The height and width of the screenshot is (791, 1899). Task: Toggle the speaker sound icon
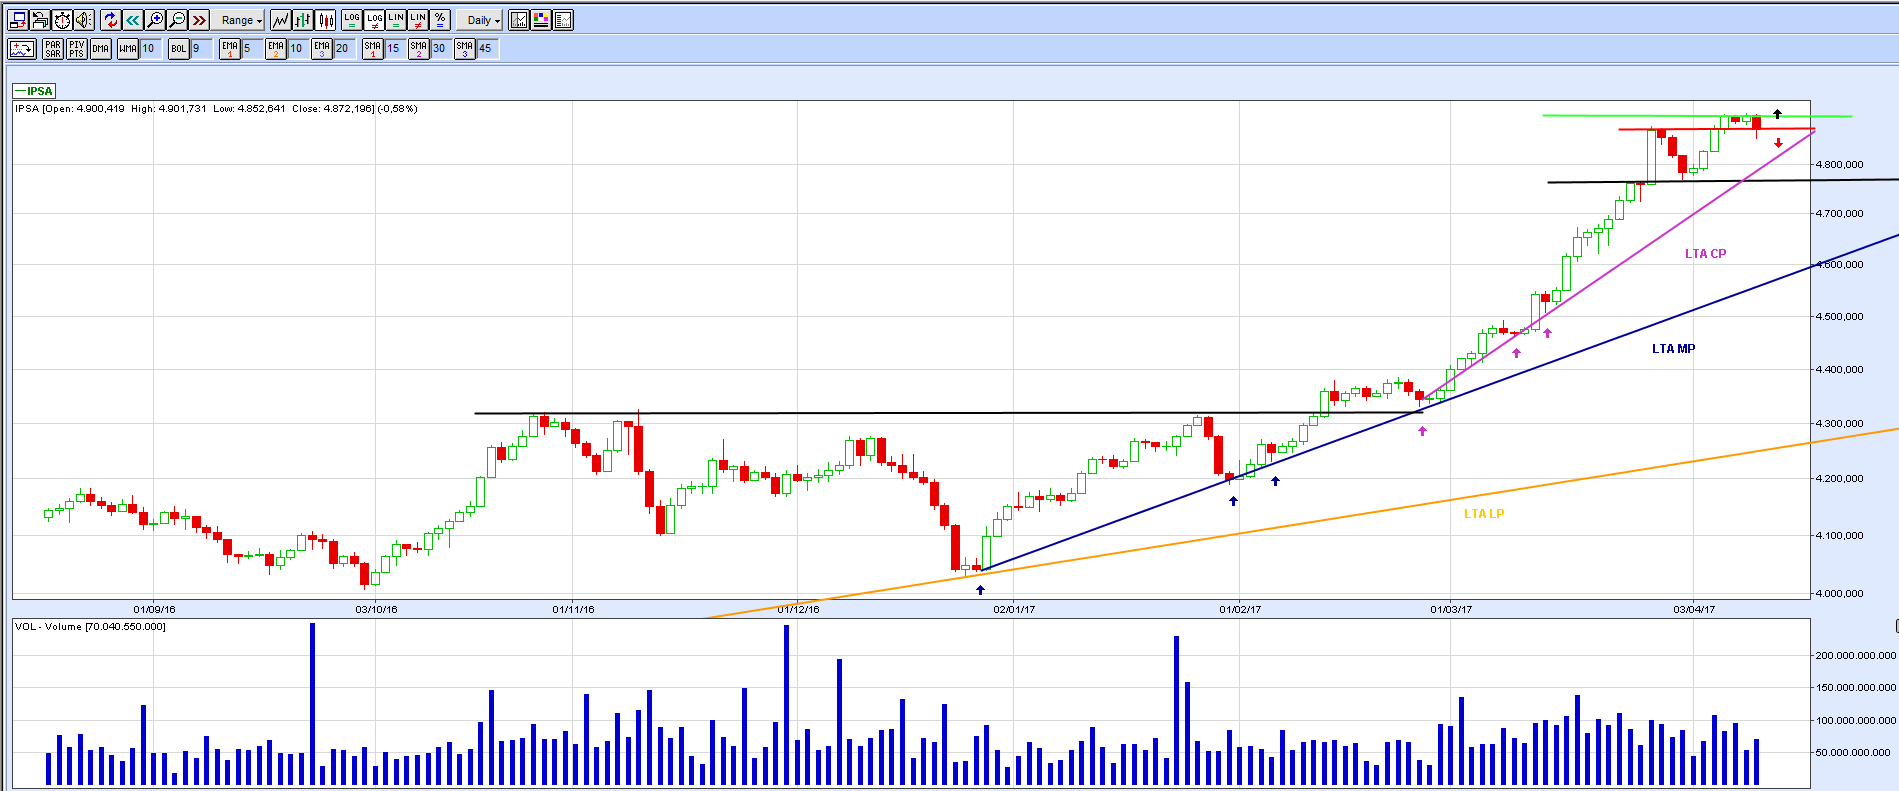tap(84, 20)
